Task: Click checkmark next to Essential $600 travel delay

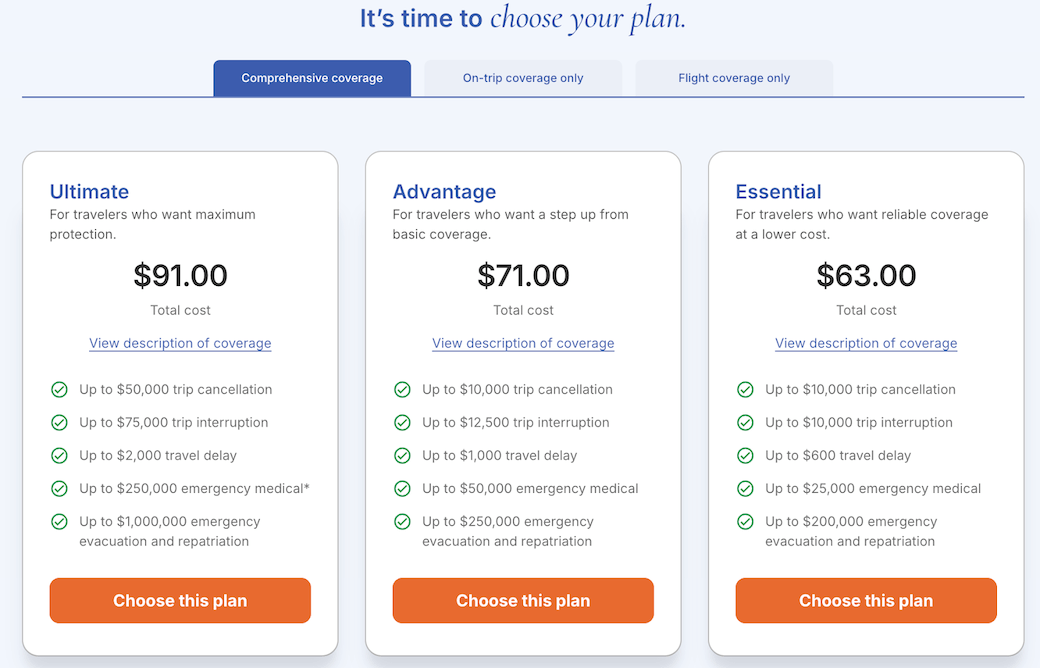Action: [745, 455]
